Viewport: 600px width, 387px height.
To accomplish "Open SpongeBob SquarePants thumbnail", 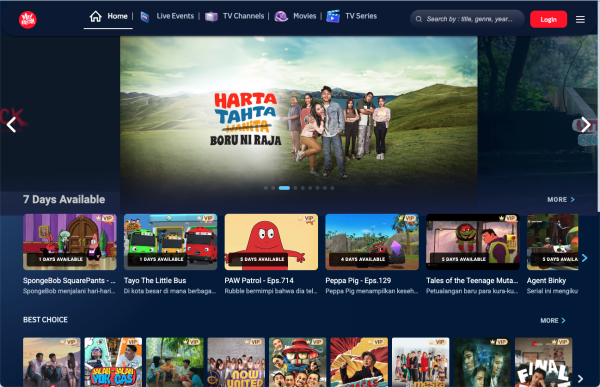I will point(70,242).
